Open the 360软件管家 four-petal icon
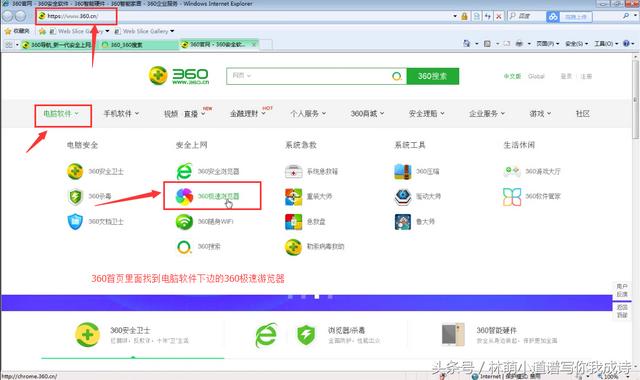 [512, 197]
